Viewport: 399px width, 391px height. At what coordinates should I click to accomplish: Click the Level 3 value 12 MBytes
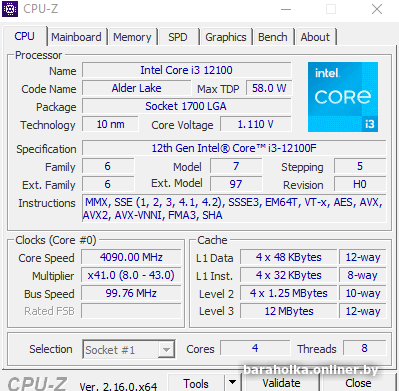[289, 311]
